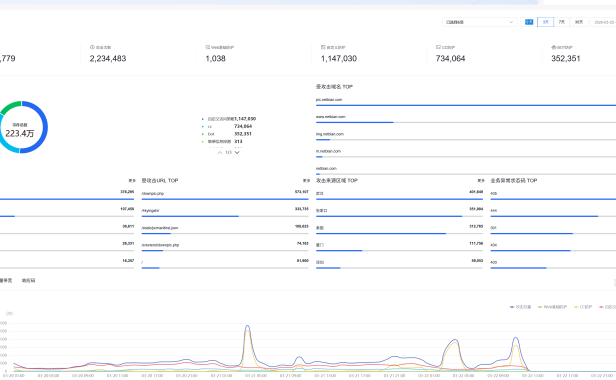This screenshot has height=380, width=616.
Task: Toggle green Web protection series in chart legend
Action: (552, 307)
